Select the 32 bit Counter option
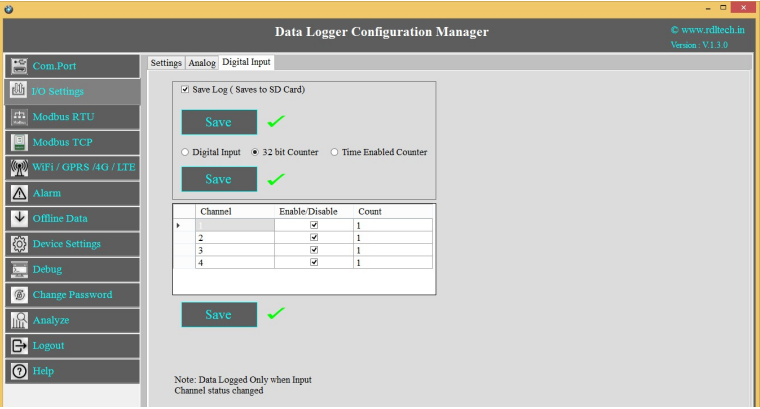 (255, 152)
